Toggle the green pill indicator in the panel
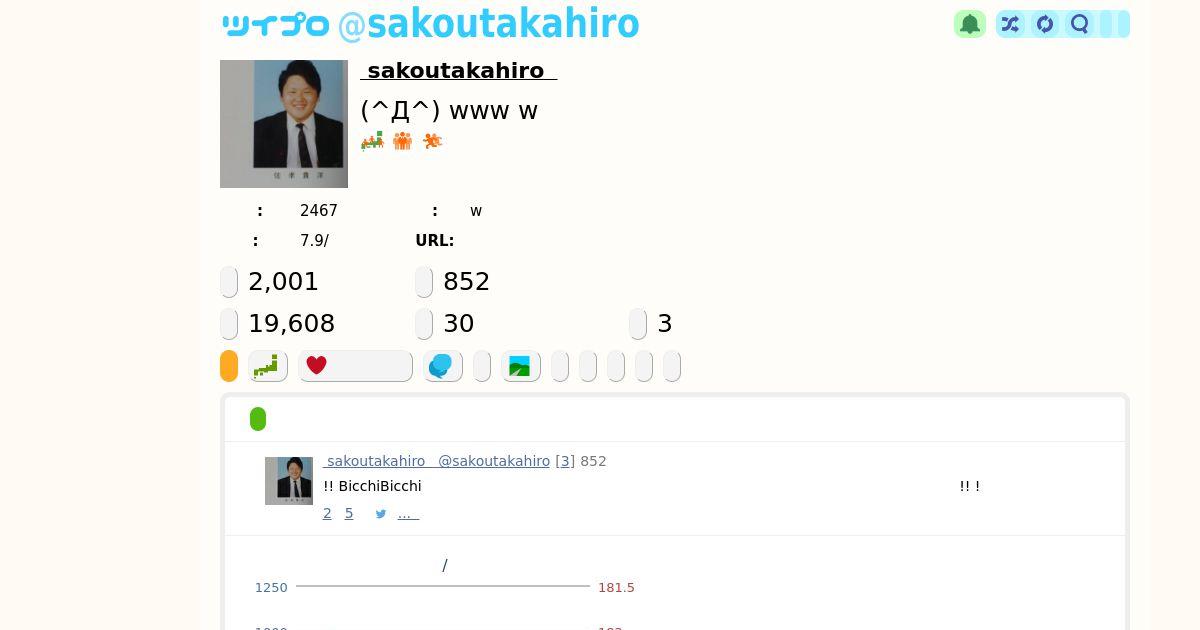Image resolution: width=1200 pixels, height=630 pixels. click(258, 419)
